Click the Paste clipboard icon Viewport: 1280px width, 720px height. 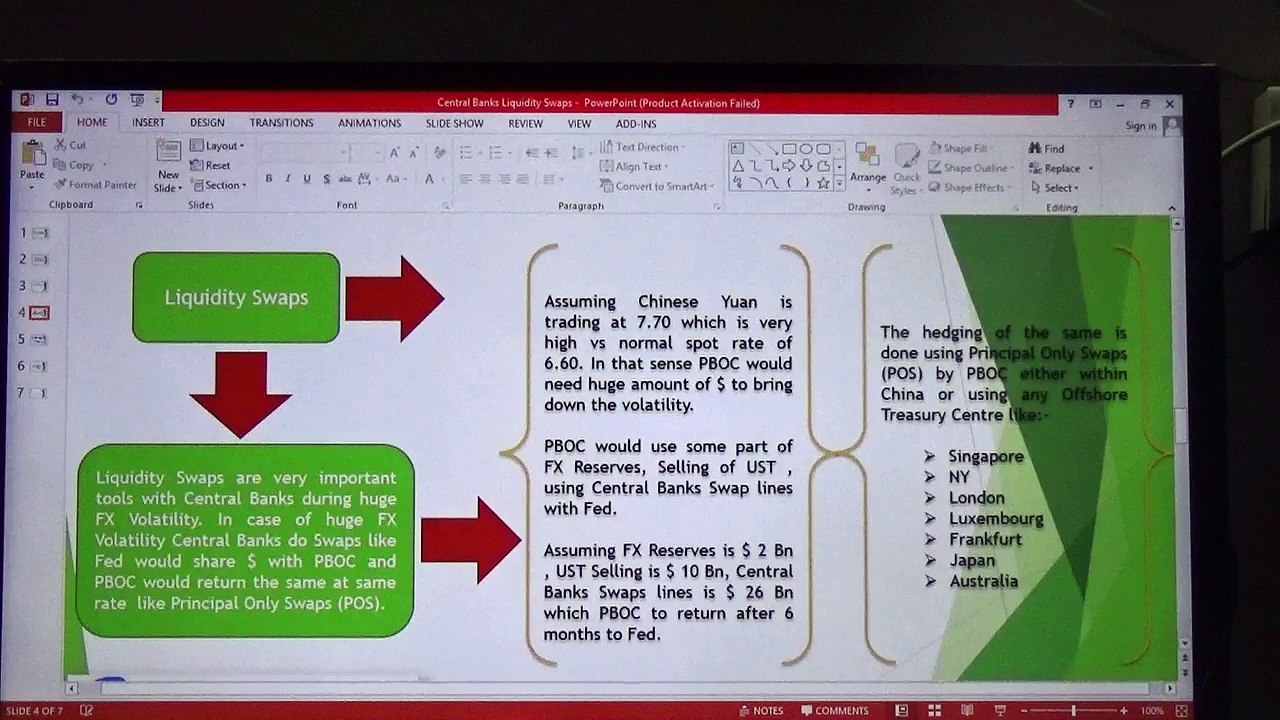[x=32, y=160]
